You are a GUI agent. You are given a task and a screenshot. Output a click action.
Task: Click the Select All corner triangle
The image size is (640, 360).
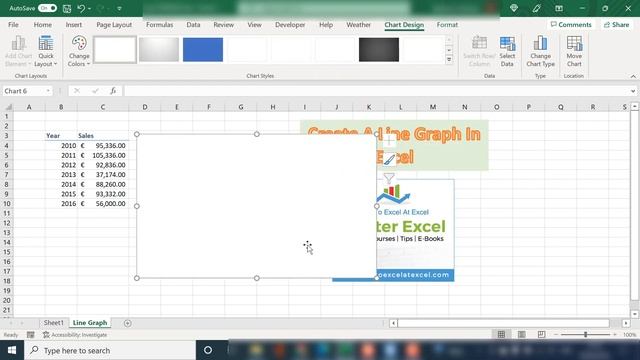coord(8,107)
